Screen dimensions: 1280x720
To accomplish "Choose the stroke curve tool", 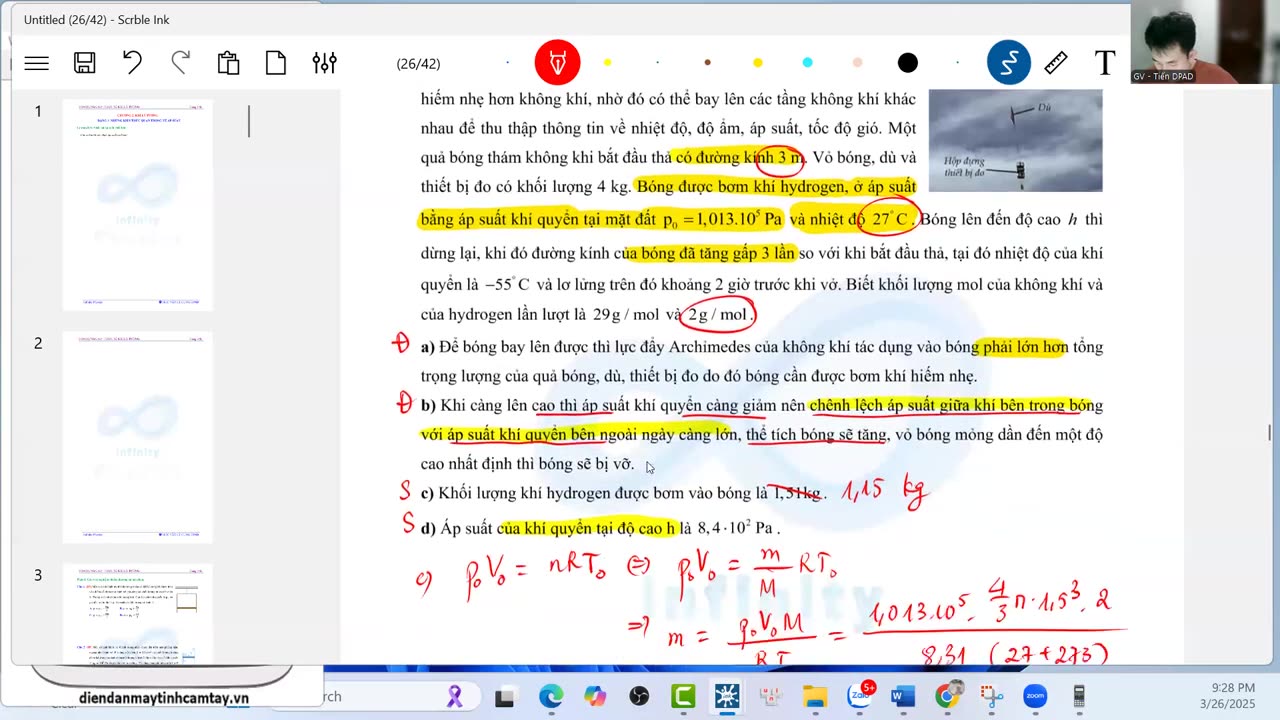I will (1008, 63).
